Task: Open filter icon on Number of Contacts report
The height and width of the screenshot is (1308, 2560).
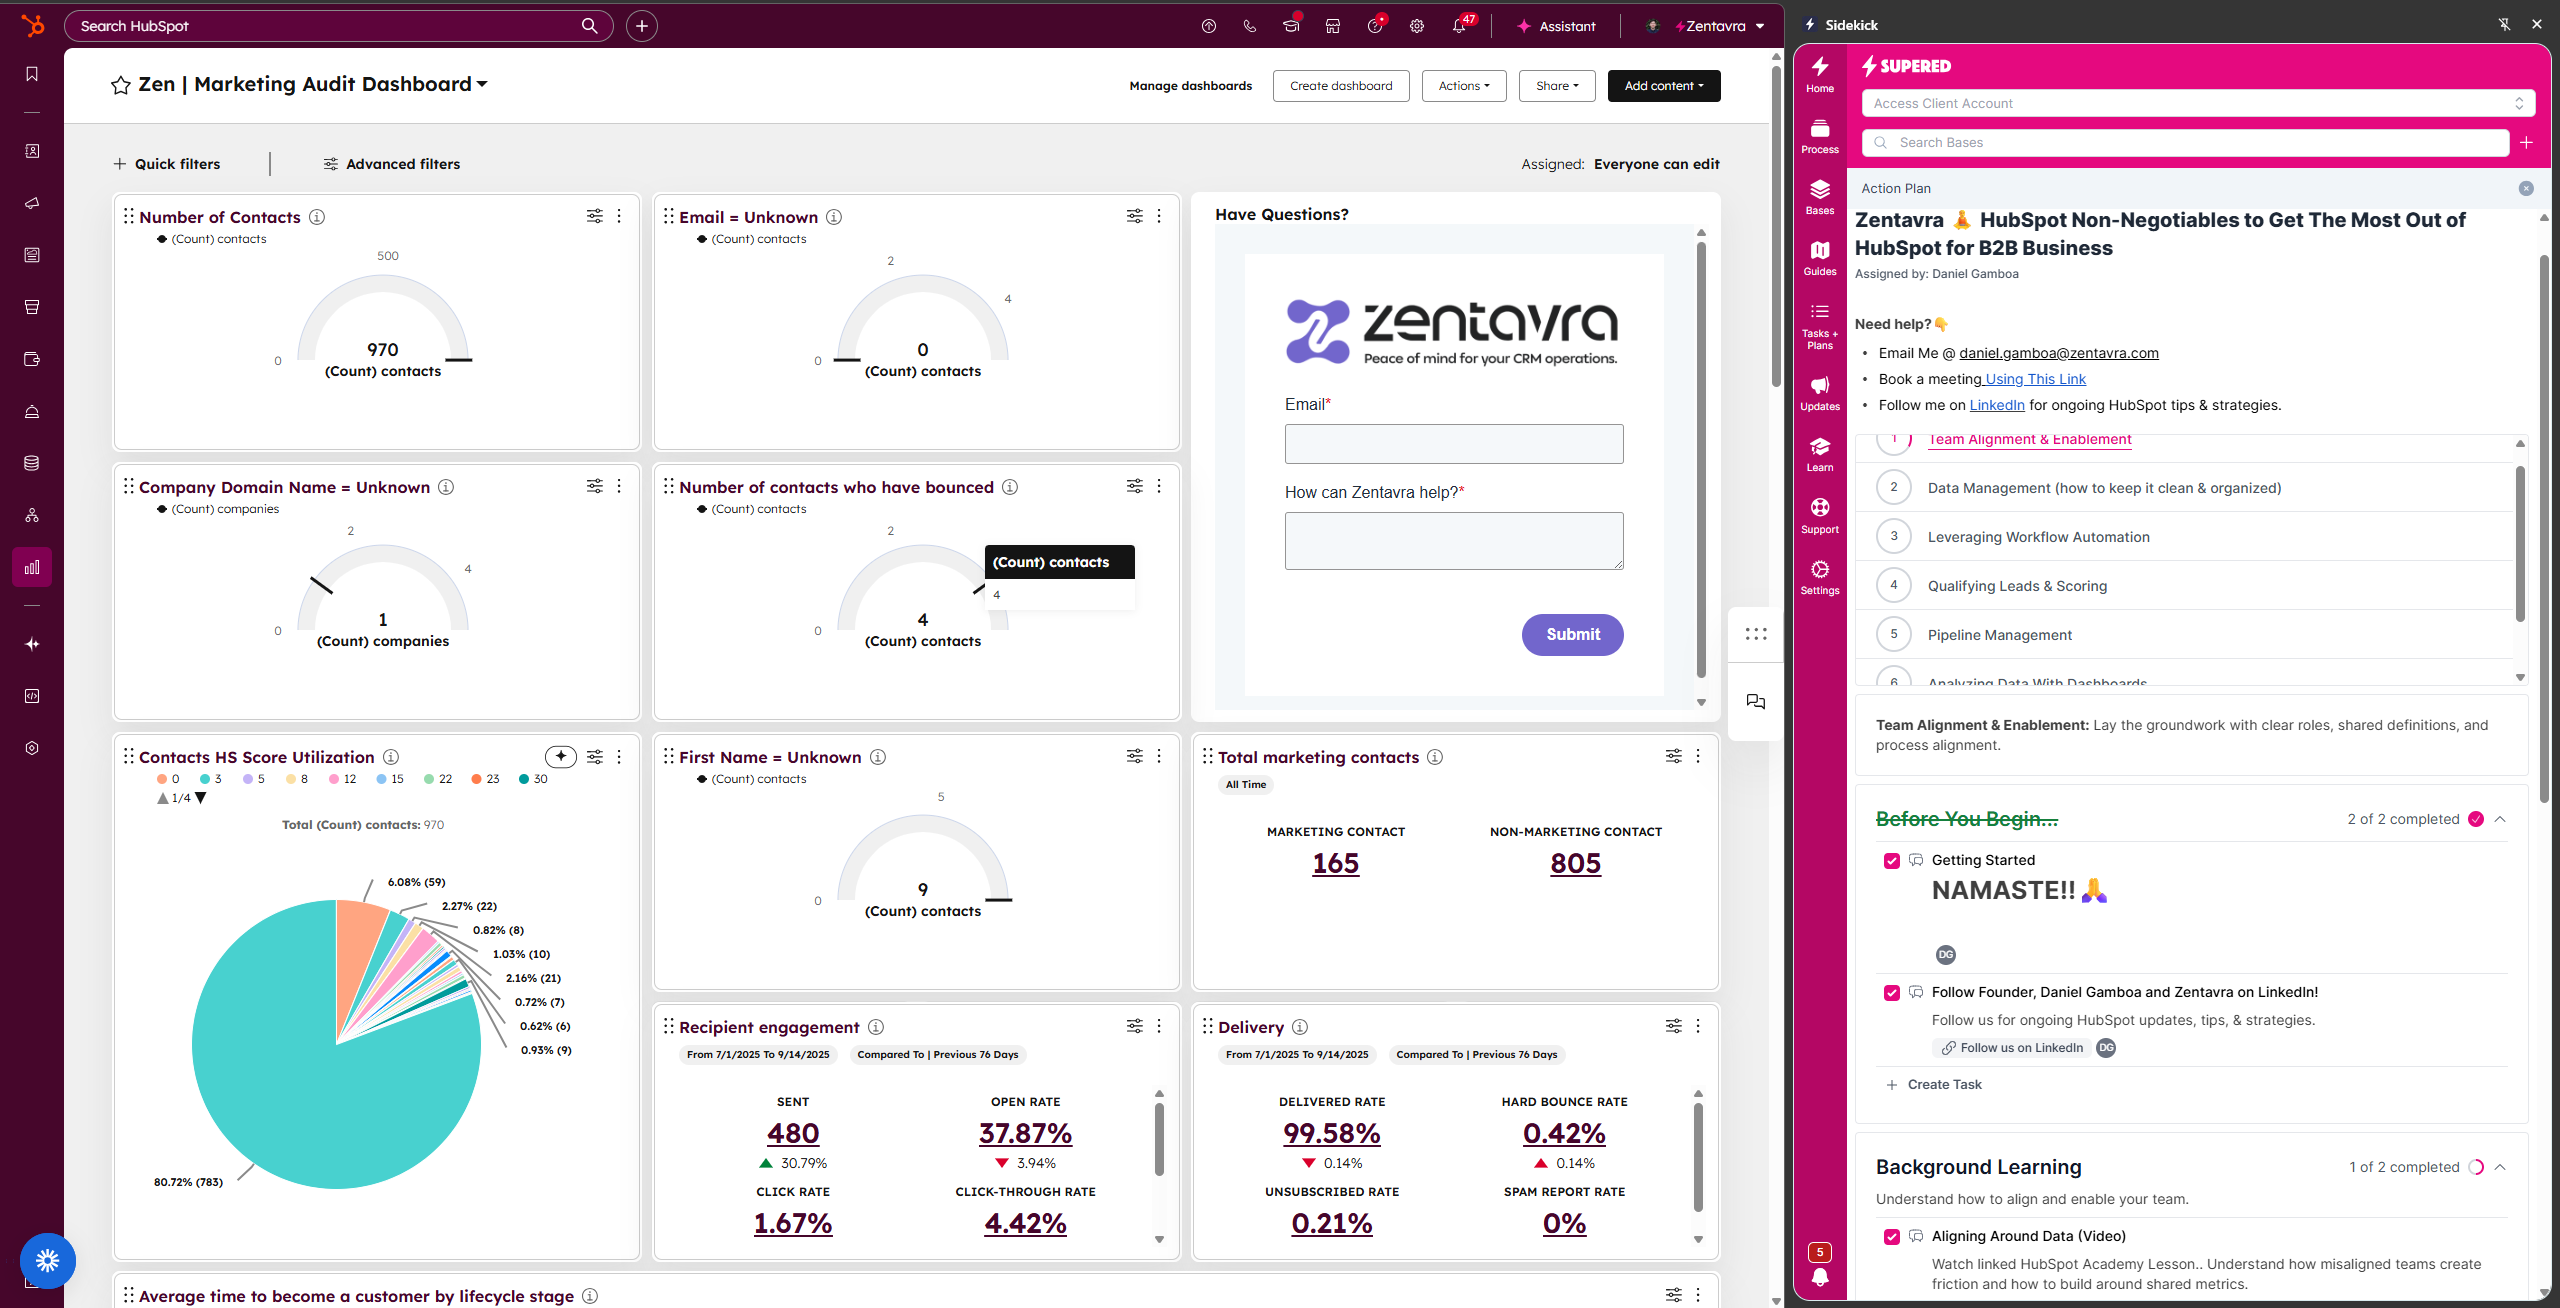Action: click(594, 216)
